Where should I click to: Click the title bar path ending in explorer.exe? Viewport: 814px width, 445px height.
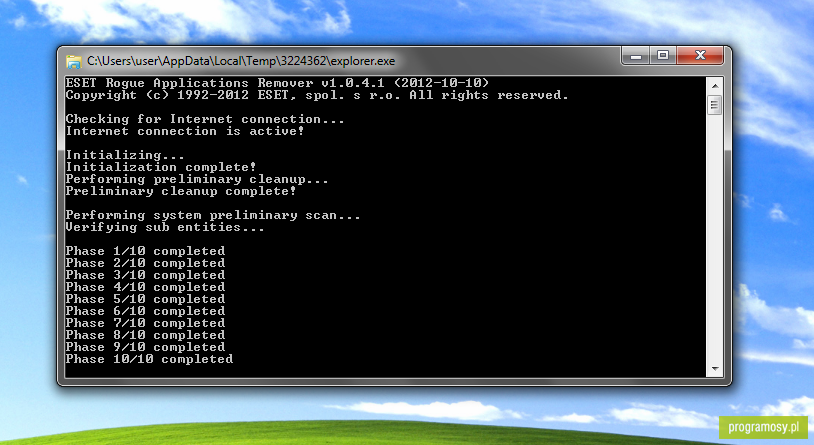pyautogui.click(x=241, y=61)
